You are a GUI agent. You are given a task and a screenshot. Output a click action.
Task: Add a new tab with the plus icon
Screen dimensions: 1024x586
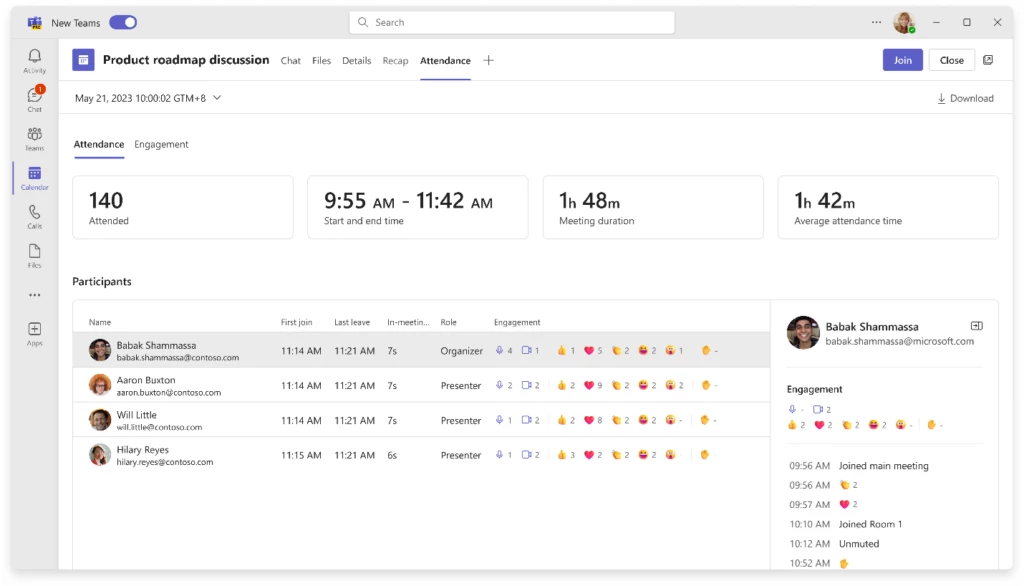(x=488, y=60)
